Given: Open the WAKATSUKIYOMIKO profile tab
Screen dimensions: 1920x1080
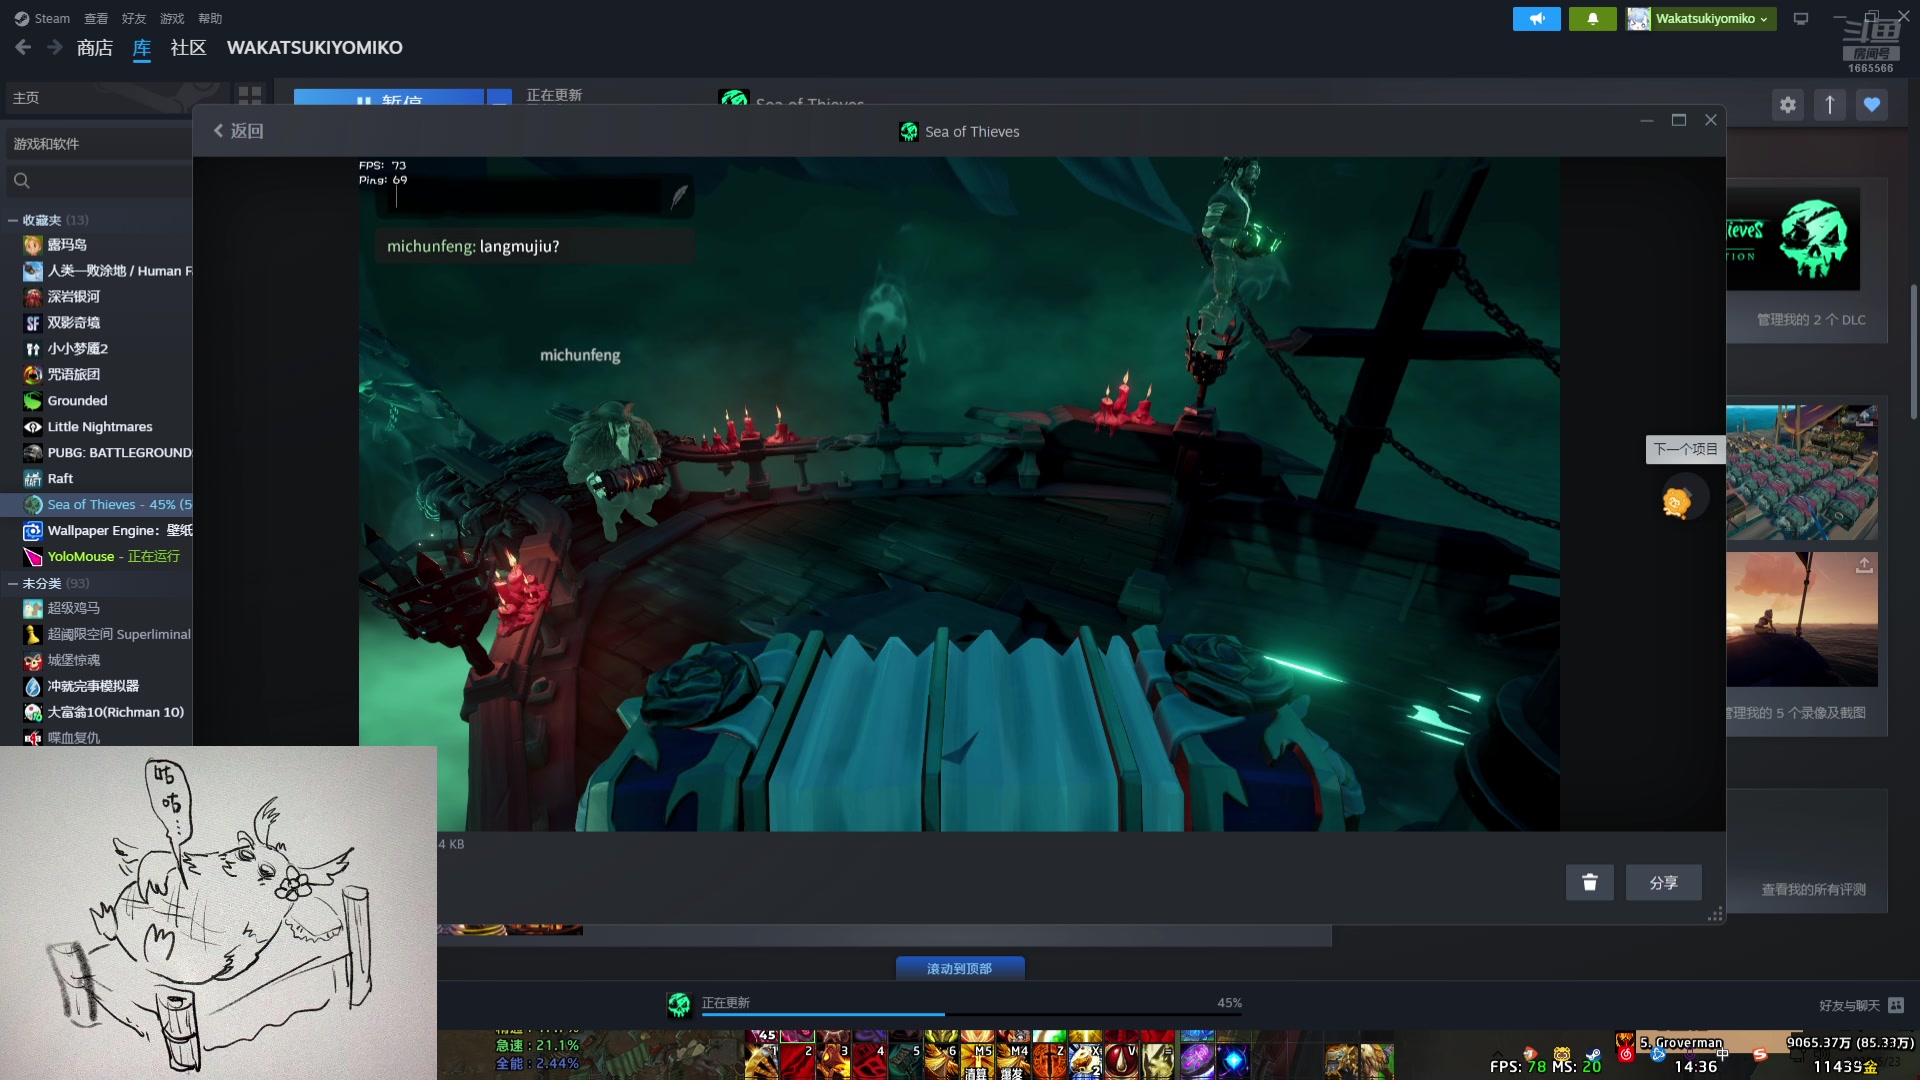Looking at the screenshot, I should click(x=315, y=47).
